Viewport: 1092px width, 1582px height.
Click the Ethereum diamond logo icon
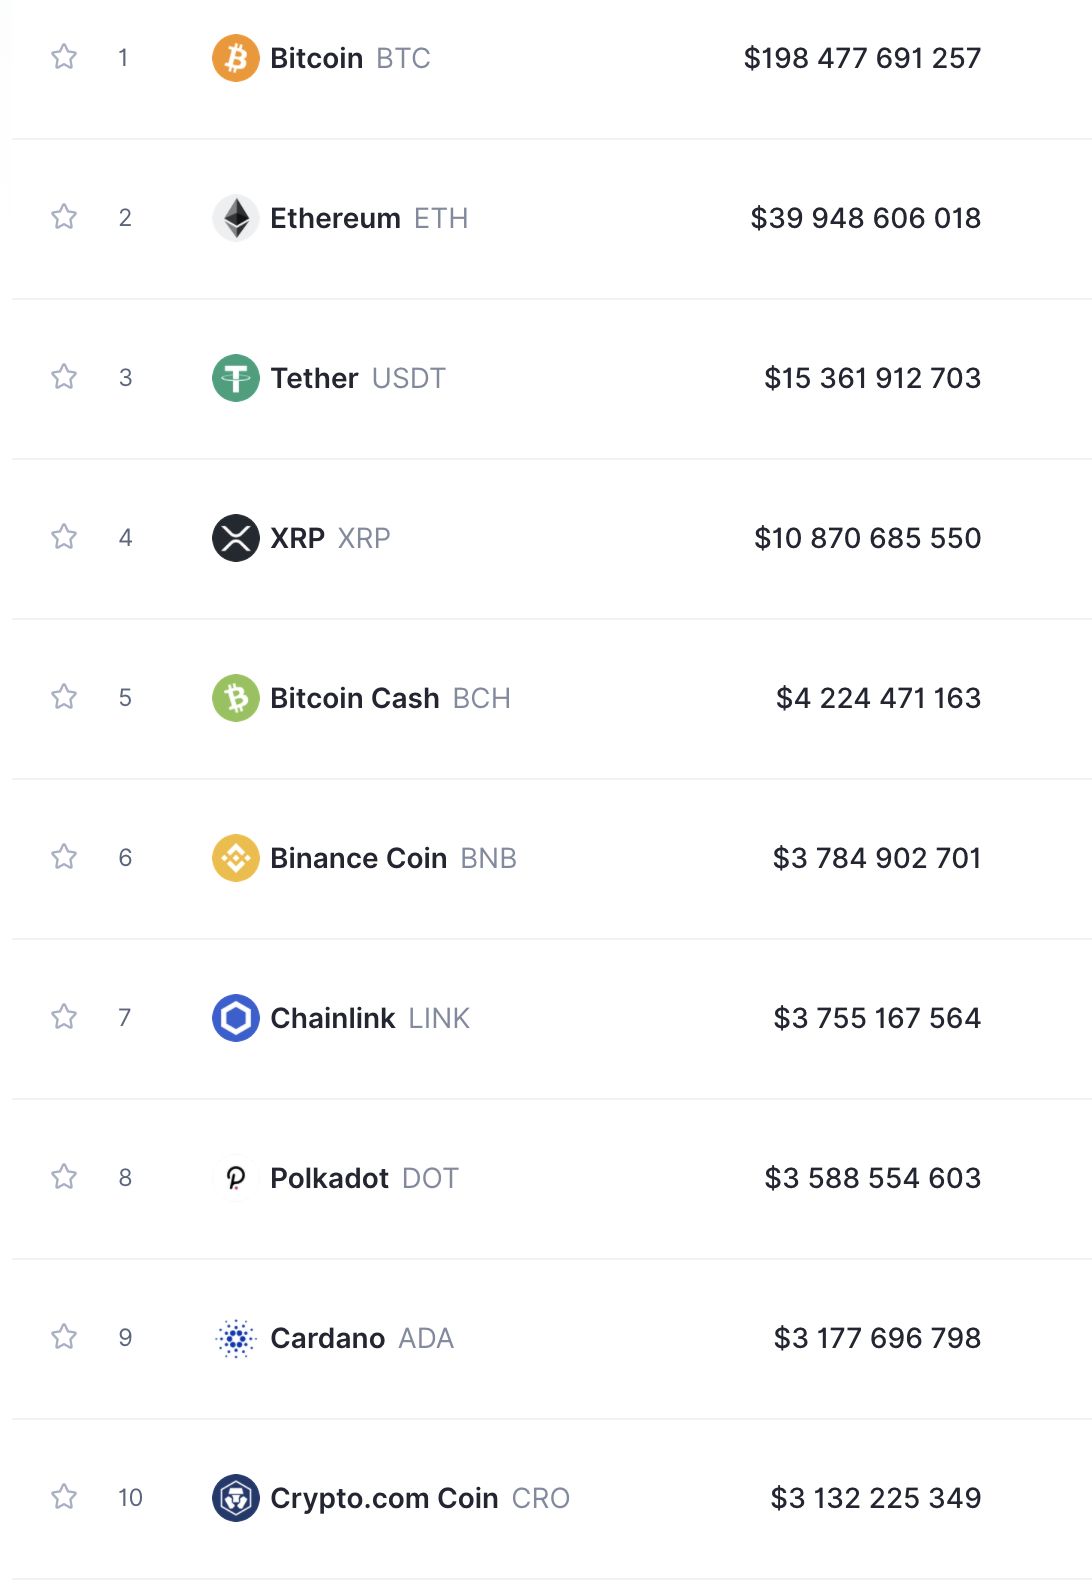click(236, 218)
